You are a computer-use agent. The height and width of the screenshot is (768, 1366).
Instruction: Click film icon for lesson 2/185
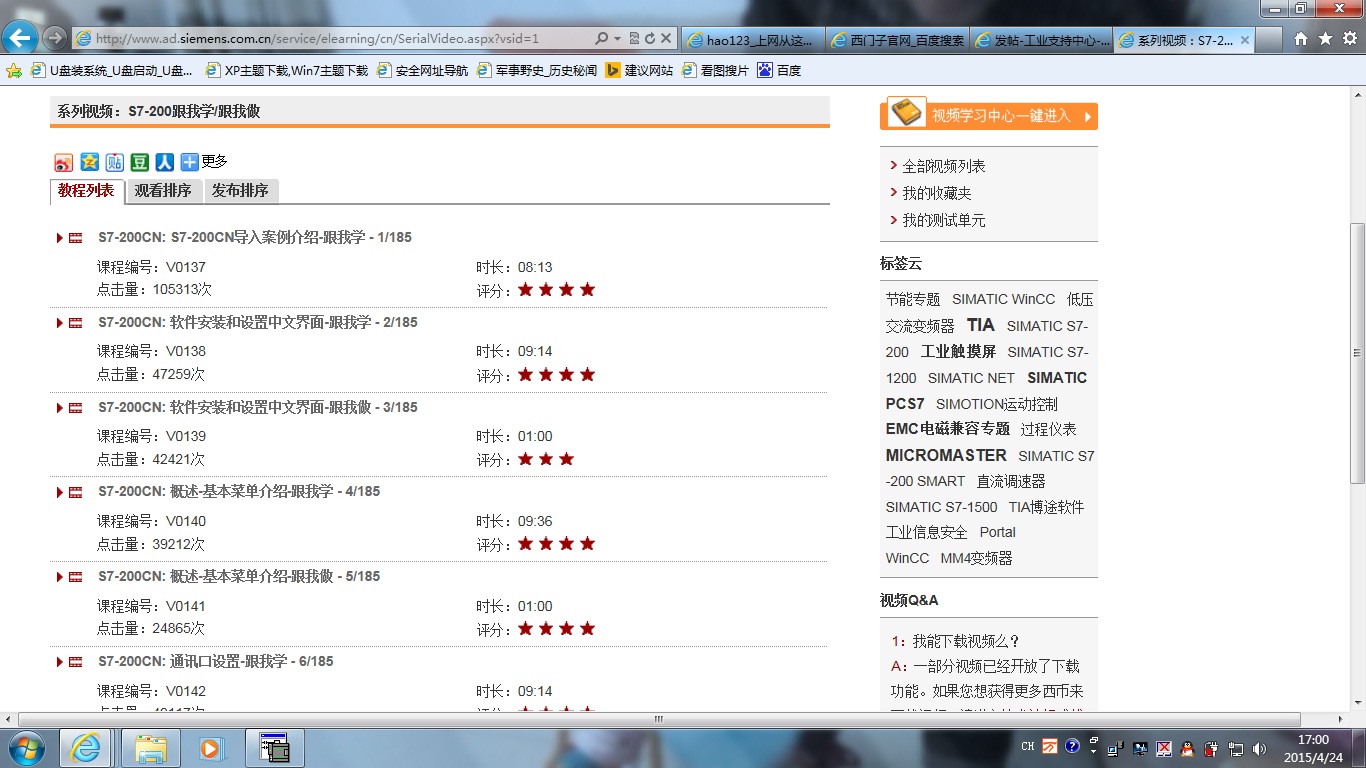point(76,323)
